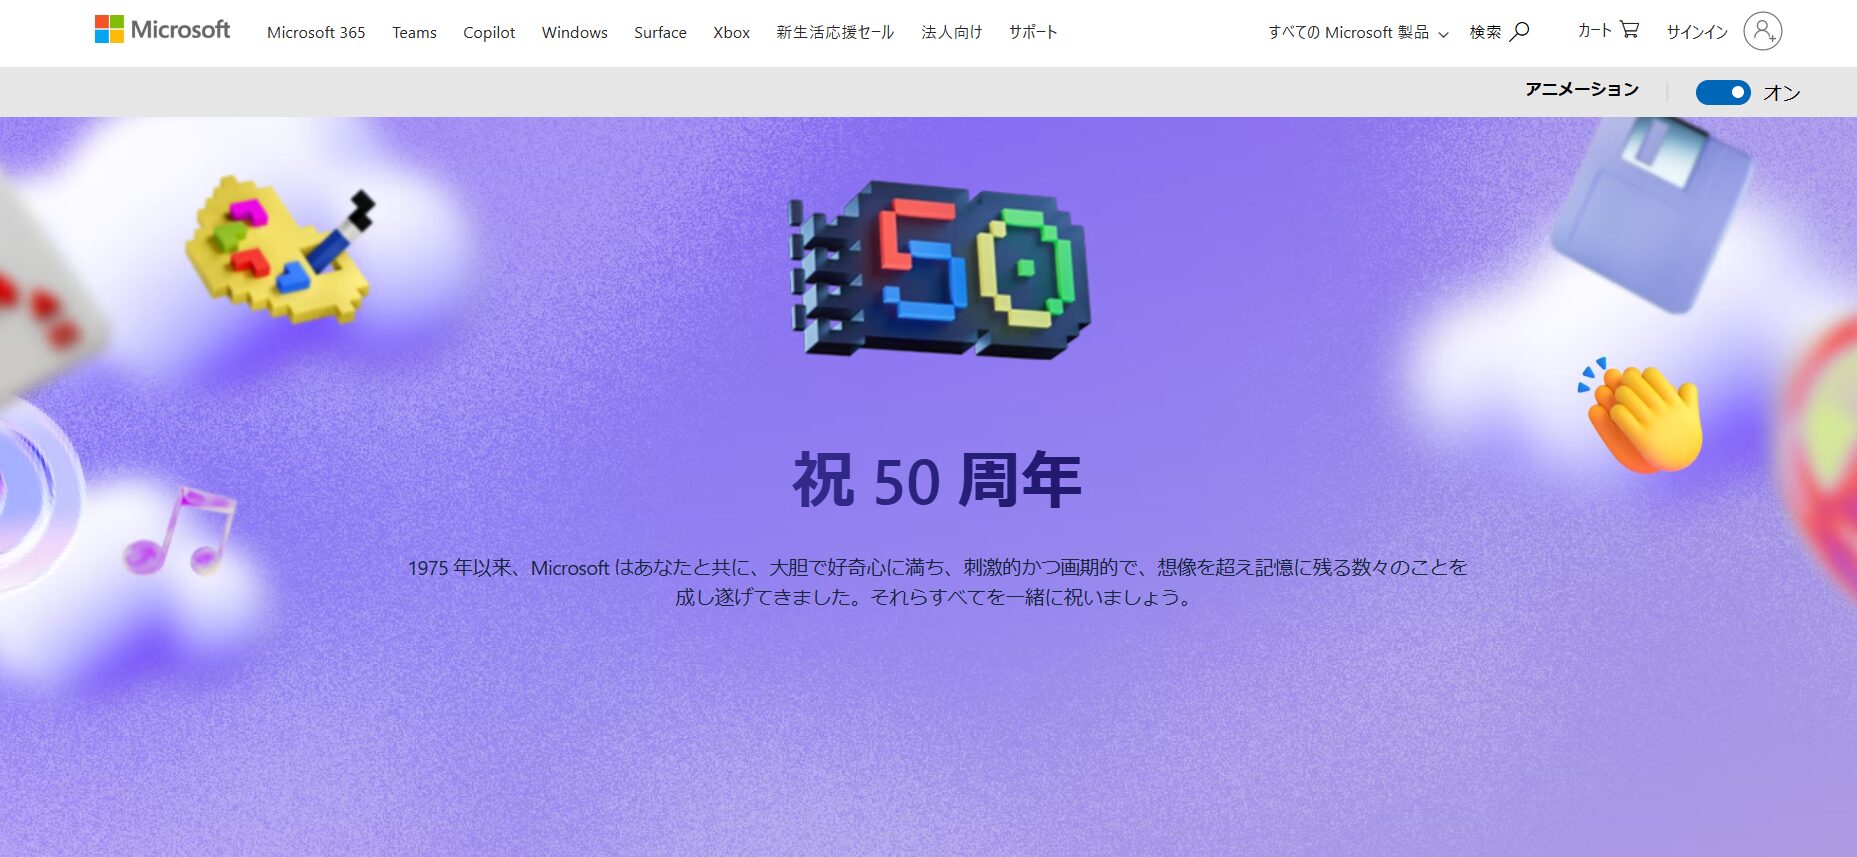Click the オン label beside toggle

click(x=1781, y=93)
